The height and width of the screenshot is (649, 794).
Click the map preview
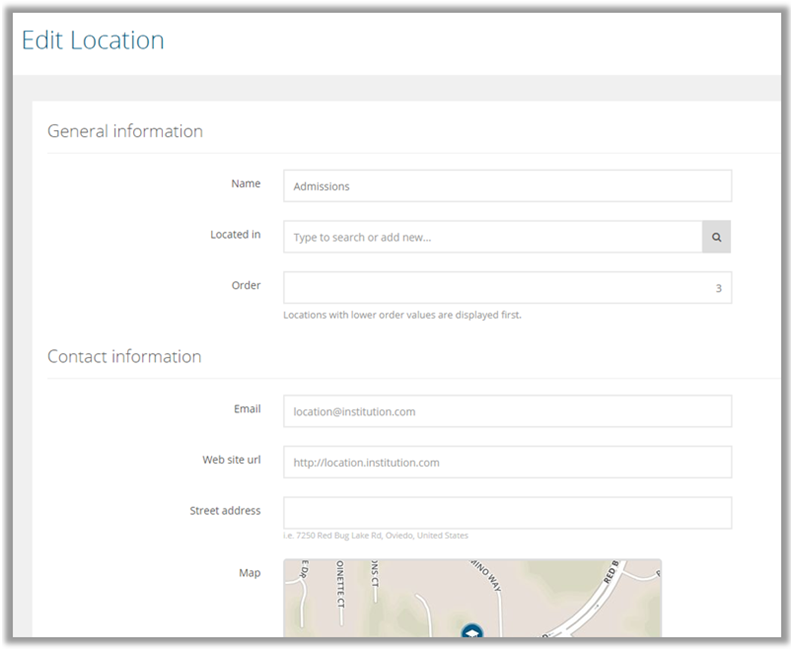pyautogui.click(x=472, y=598)
